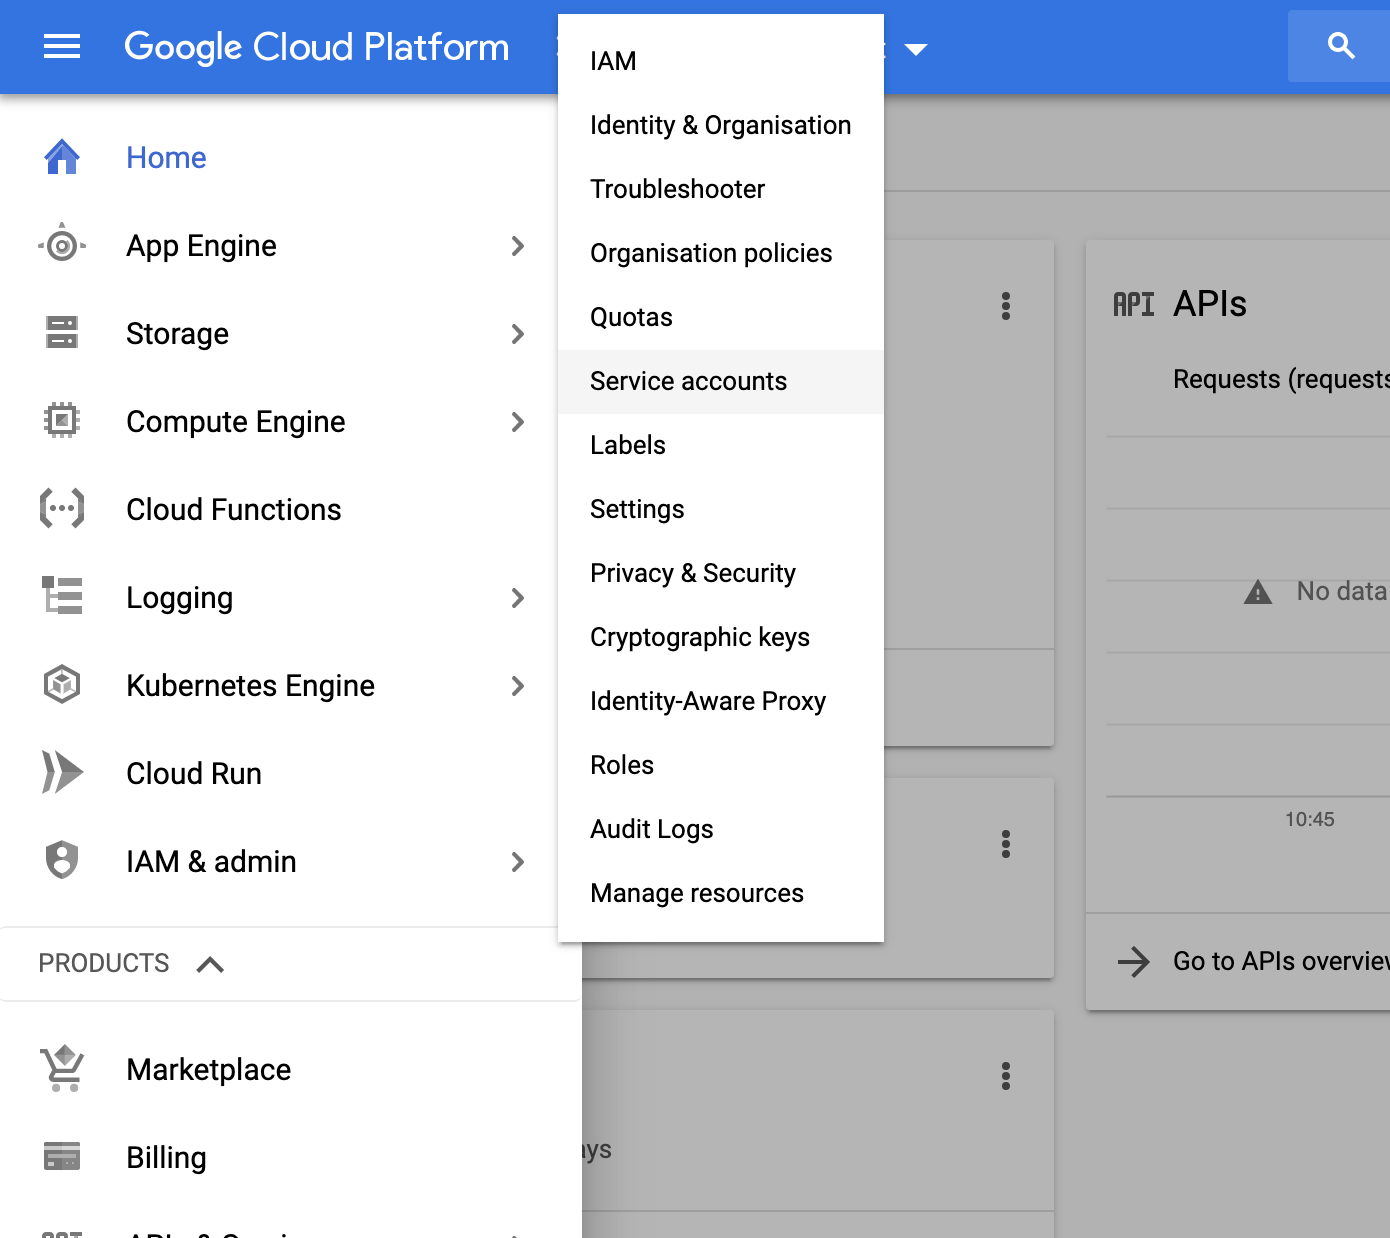Click the IAM & admin shield icon
The image size is (1390, 1238).
tap(62, 861)
